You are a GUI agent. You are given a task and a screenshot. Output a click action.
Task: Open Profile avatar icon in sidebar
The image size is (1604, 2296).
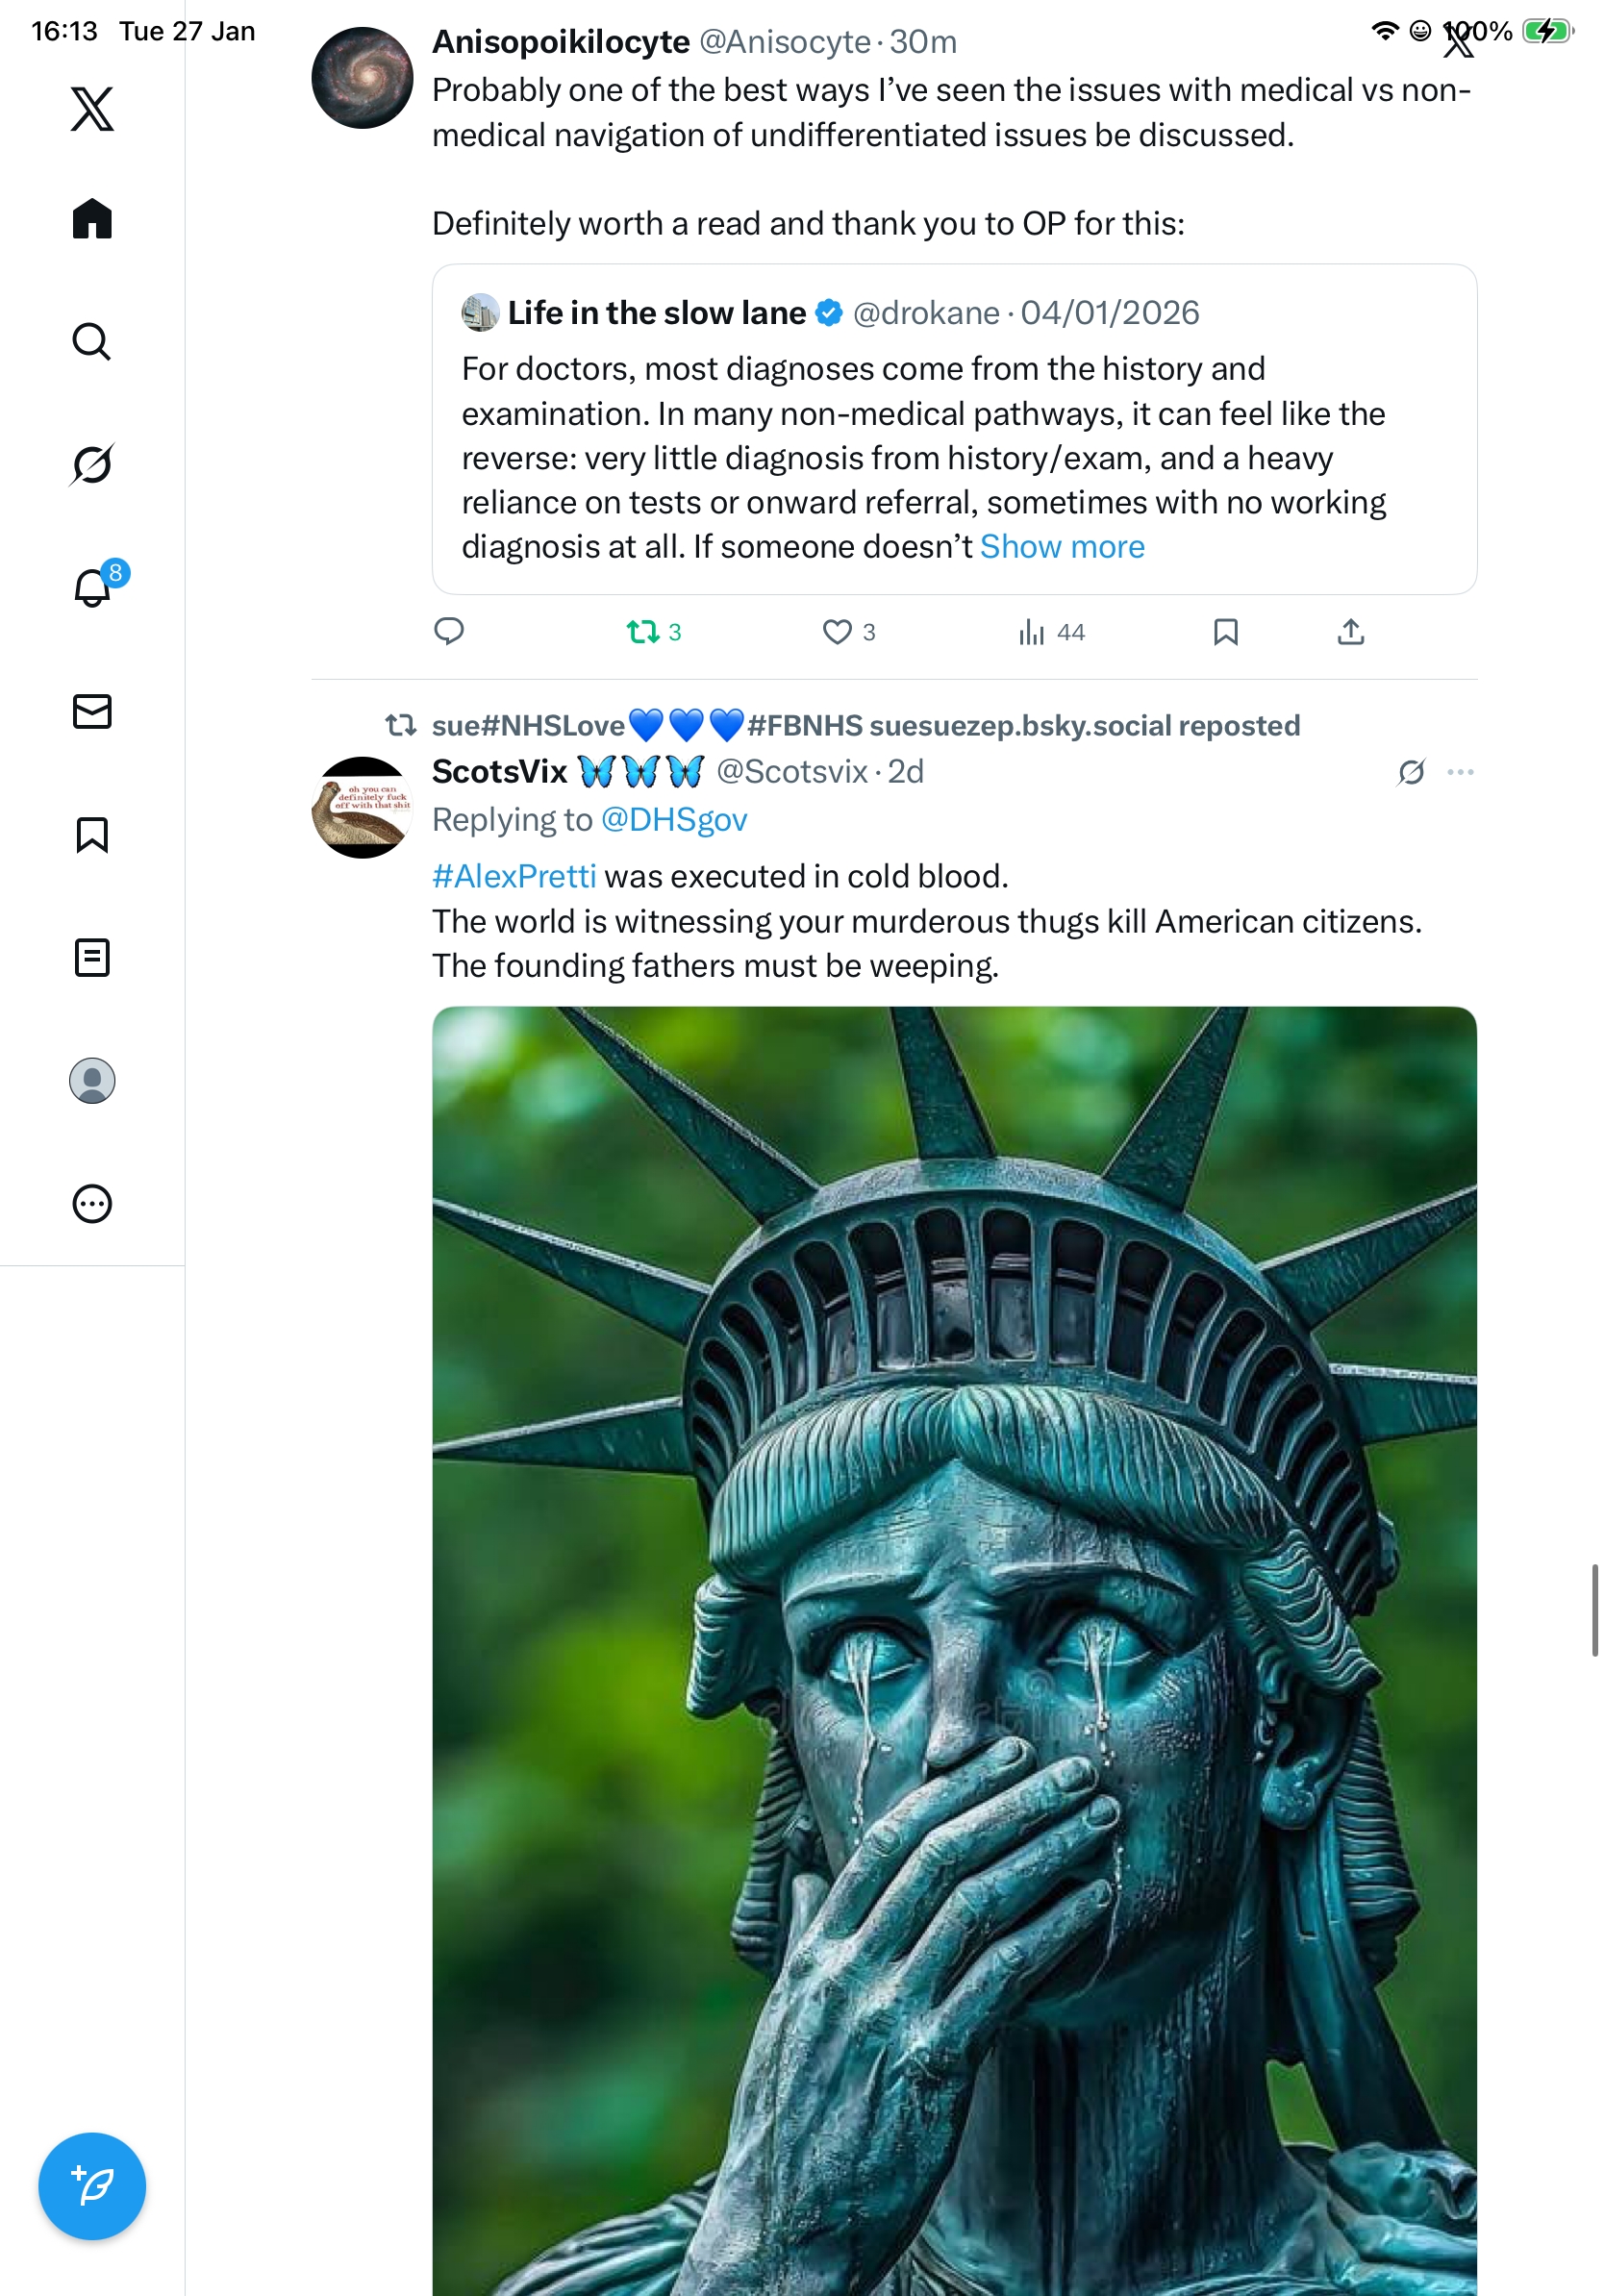click(92, 1080)
